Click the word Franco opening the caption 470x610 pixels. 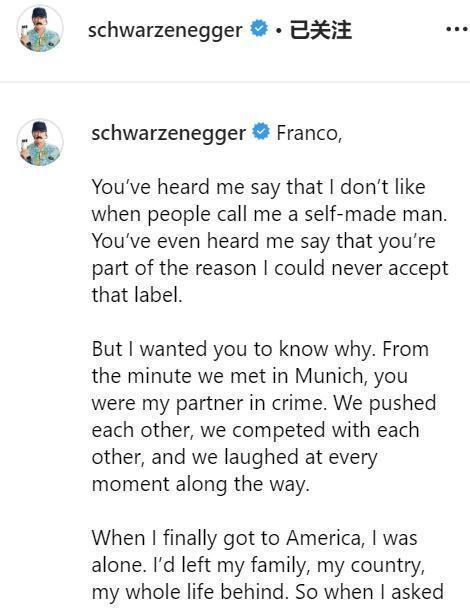pyautogui.click(x=309, y=133)
